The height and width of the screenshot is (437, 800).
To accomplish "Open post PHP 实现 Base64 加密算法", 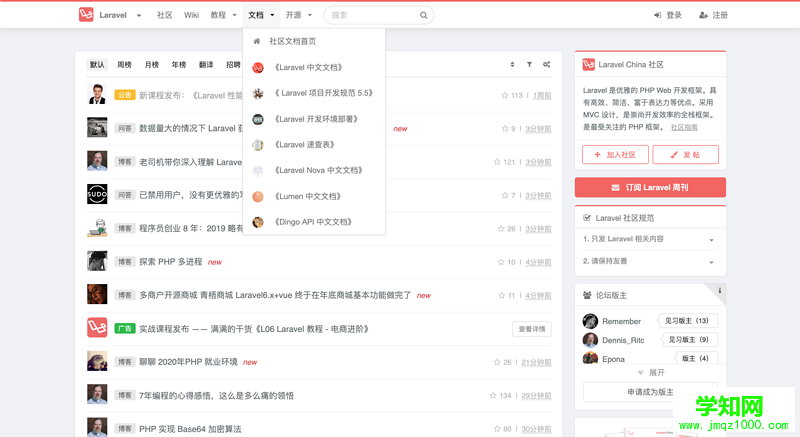I will (x=190, y=429).
